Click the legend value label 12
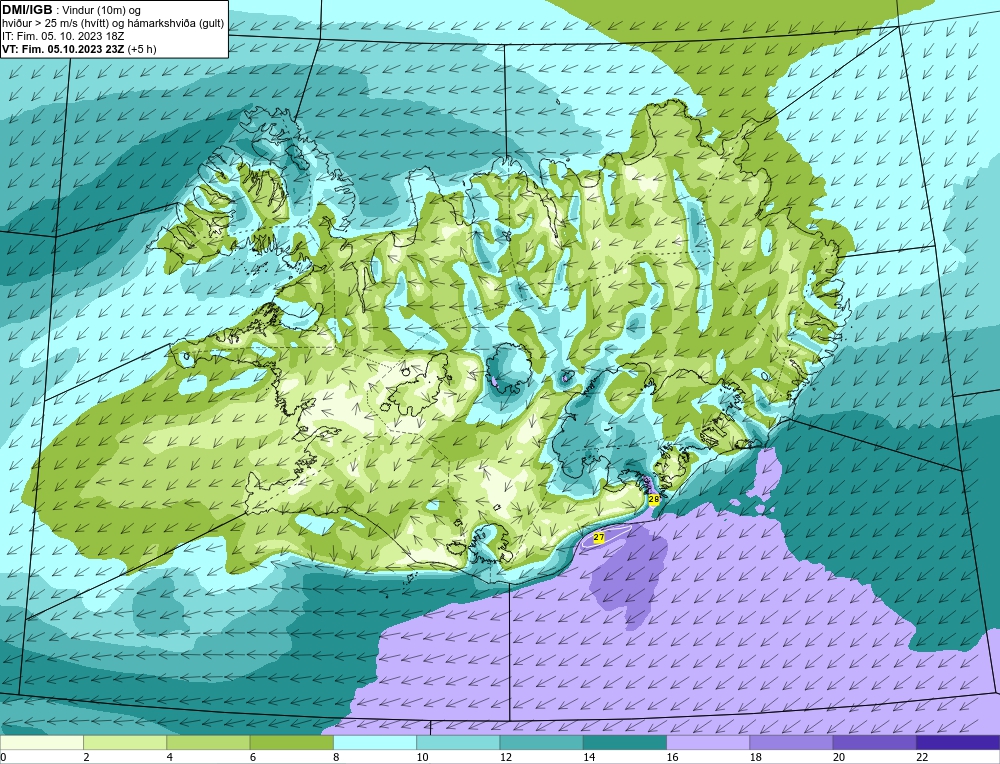Viewport: 1000px width, 764px height. [x=506, y=757]
